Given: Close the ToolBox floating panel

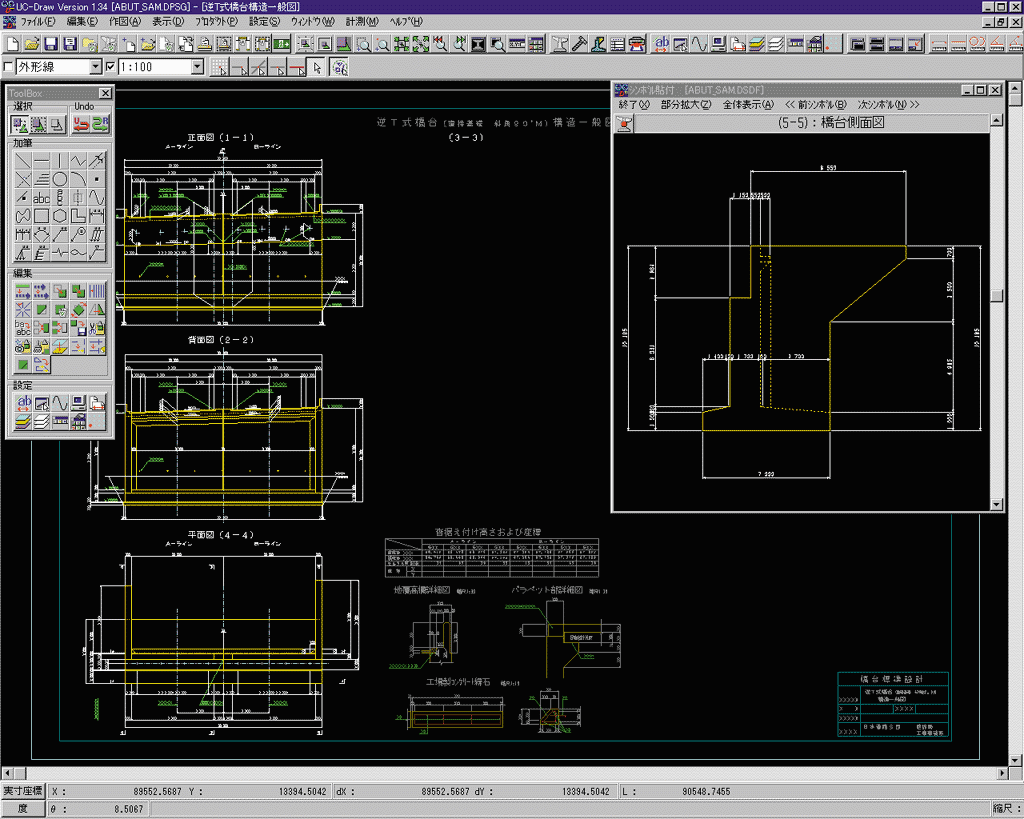Looking at the screenshot, I should point(107,93).
